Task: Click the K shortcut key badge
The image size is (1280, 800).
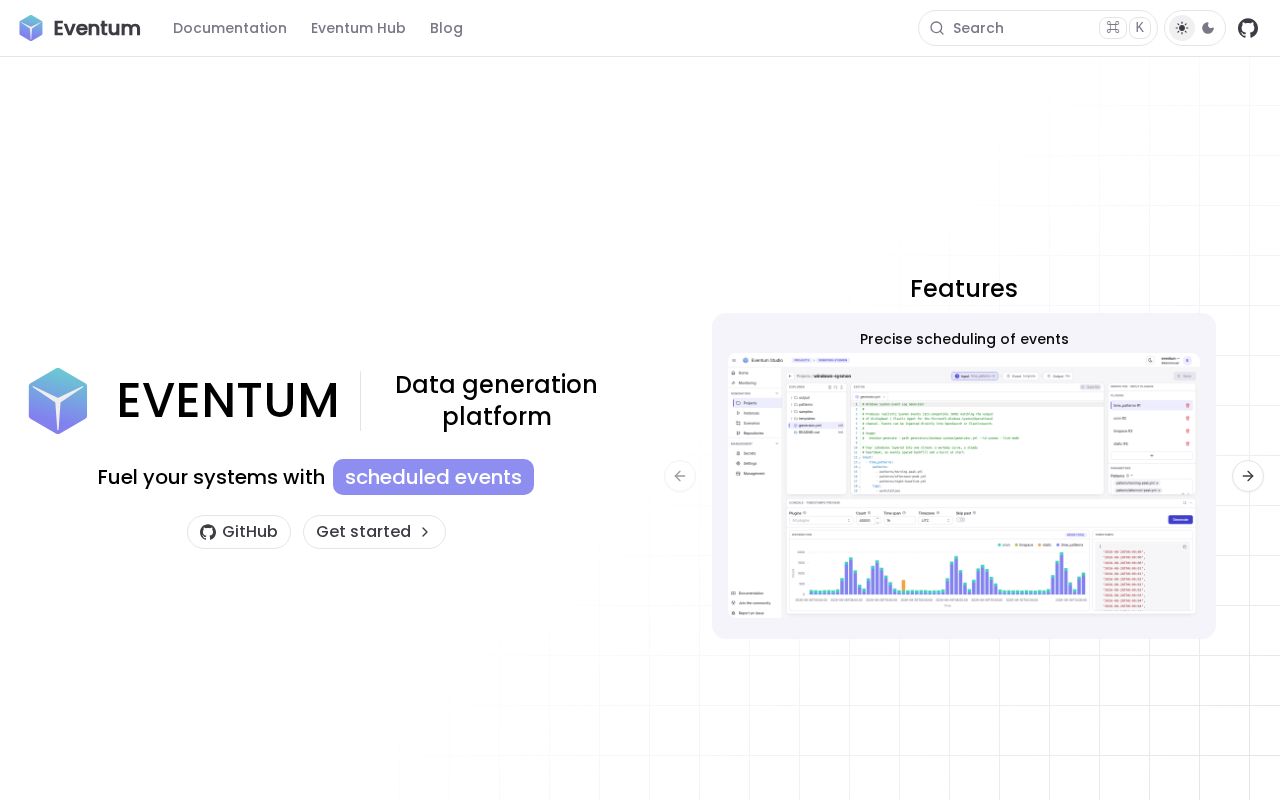Action: coord(1139,28)
